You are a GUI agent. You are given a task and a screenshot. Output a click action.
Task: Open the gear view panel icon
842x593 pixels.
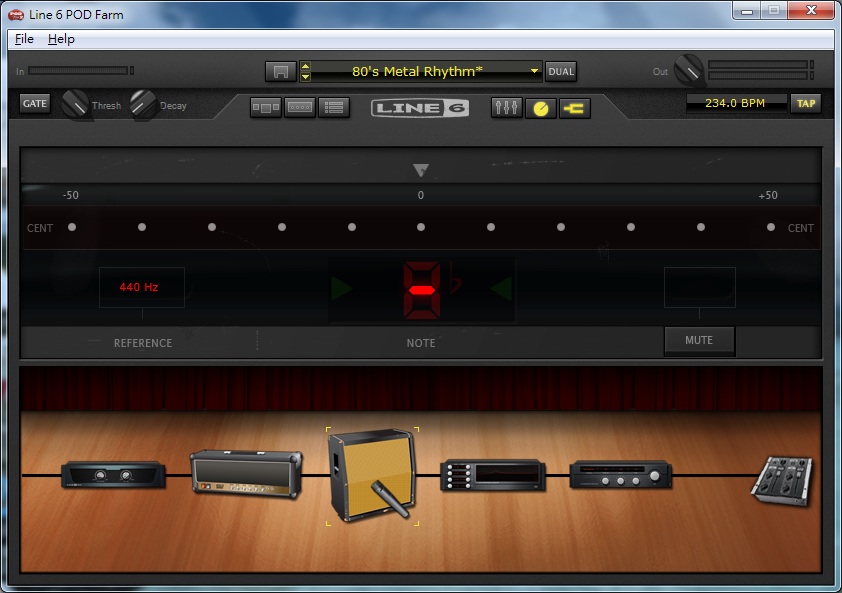[266, 107]
